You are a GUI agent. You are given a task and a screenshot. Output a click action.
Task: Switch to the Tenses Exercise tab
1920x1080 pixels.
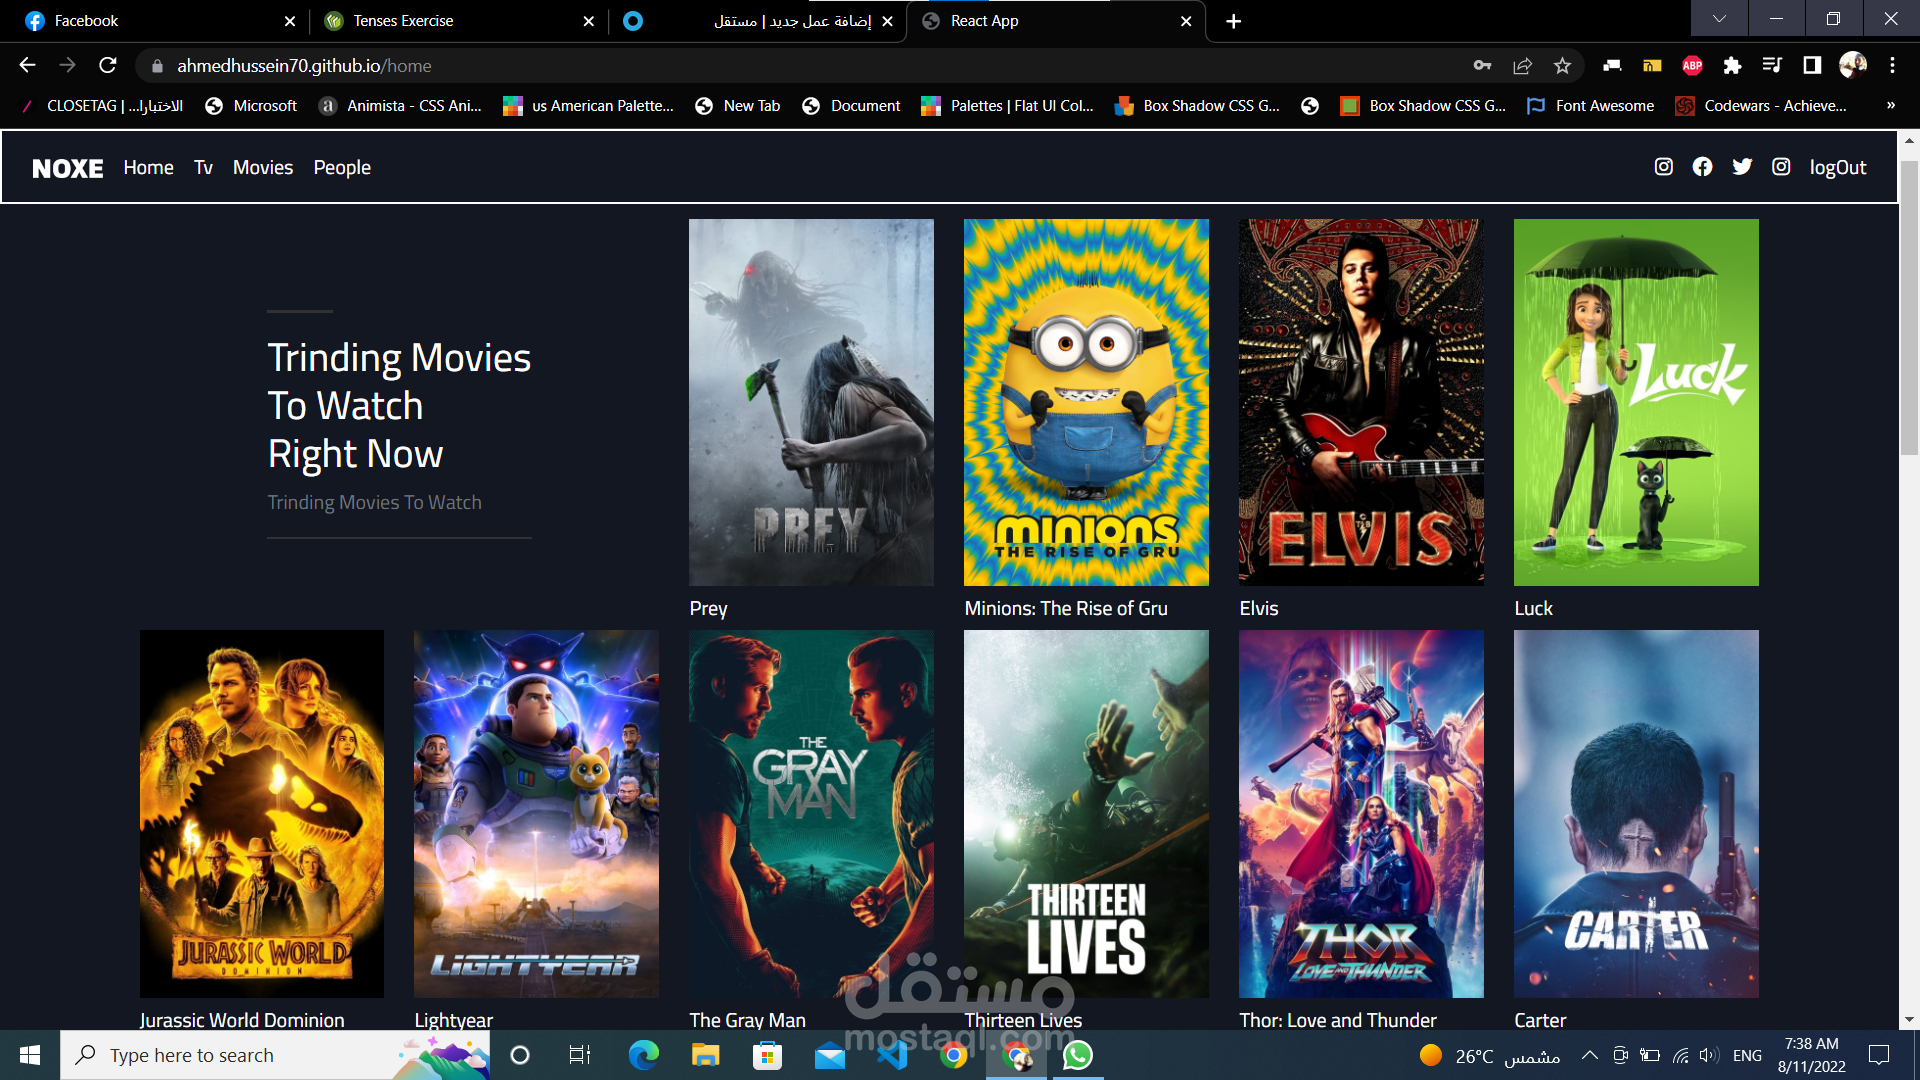[403, 21]
